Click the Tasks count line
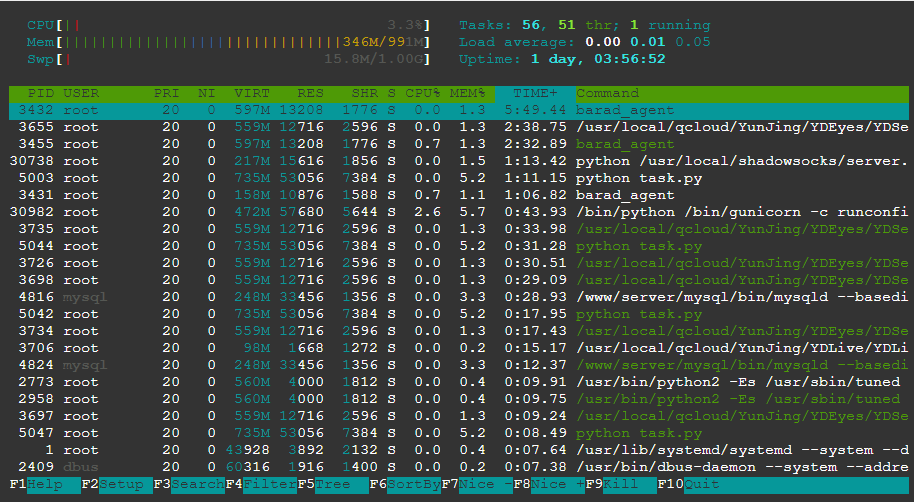 (x=585, y=25)
